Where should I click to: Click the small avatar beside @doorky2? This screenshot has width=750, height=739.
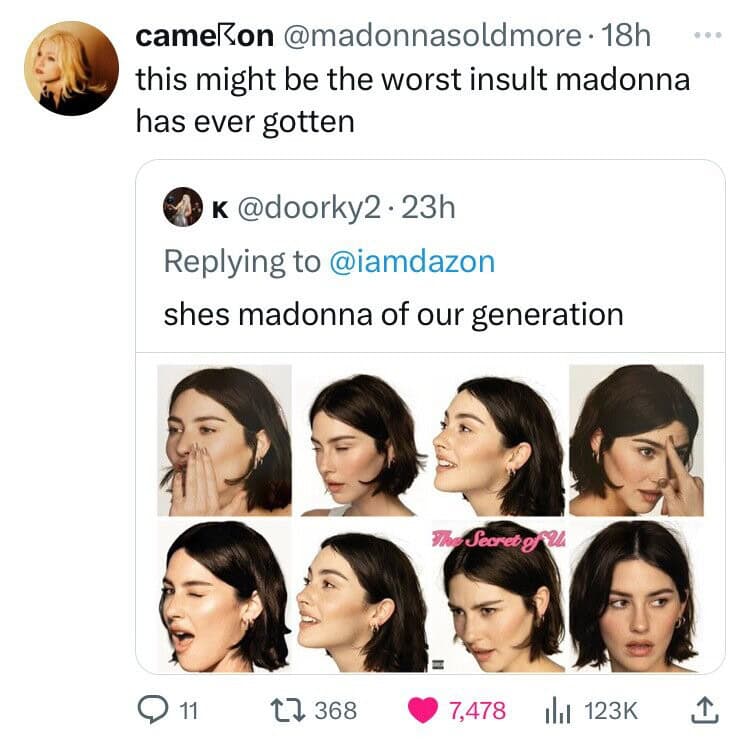point(185,207)
